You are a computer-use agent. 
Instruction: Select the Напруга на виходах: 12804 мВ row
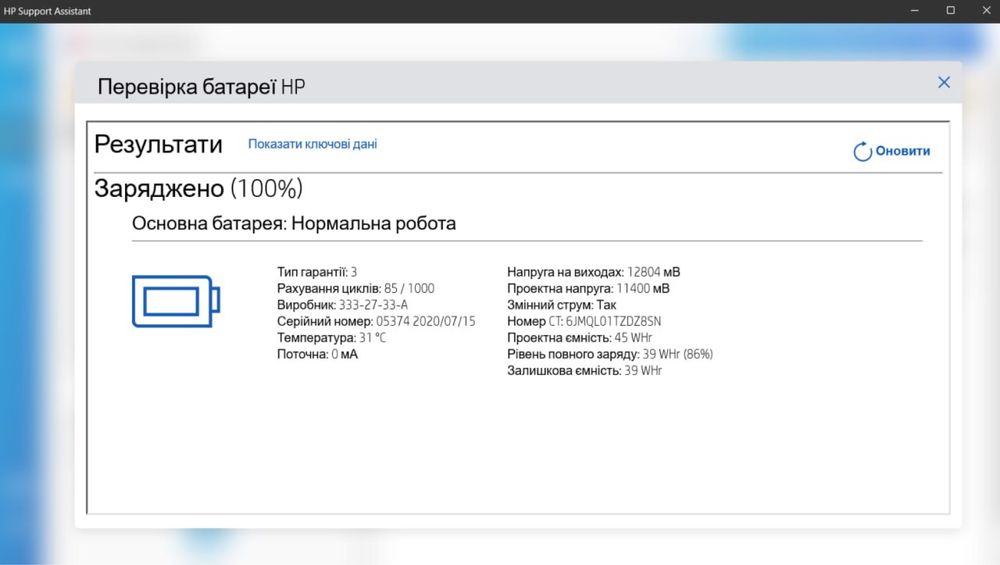tap(594, 272)
